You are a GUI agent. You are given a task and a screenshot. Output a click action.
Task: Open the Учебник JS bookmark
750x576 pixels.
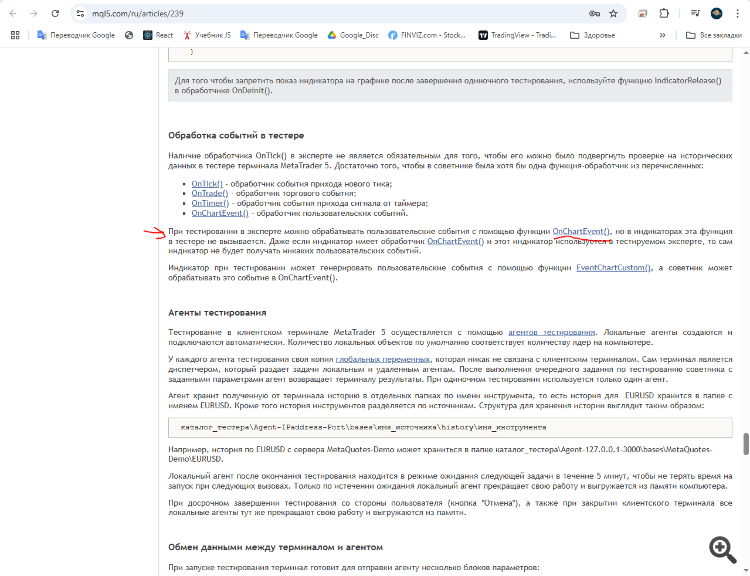pyautogui.click(x=207, y=35)
